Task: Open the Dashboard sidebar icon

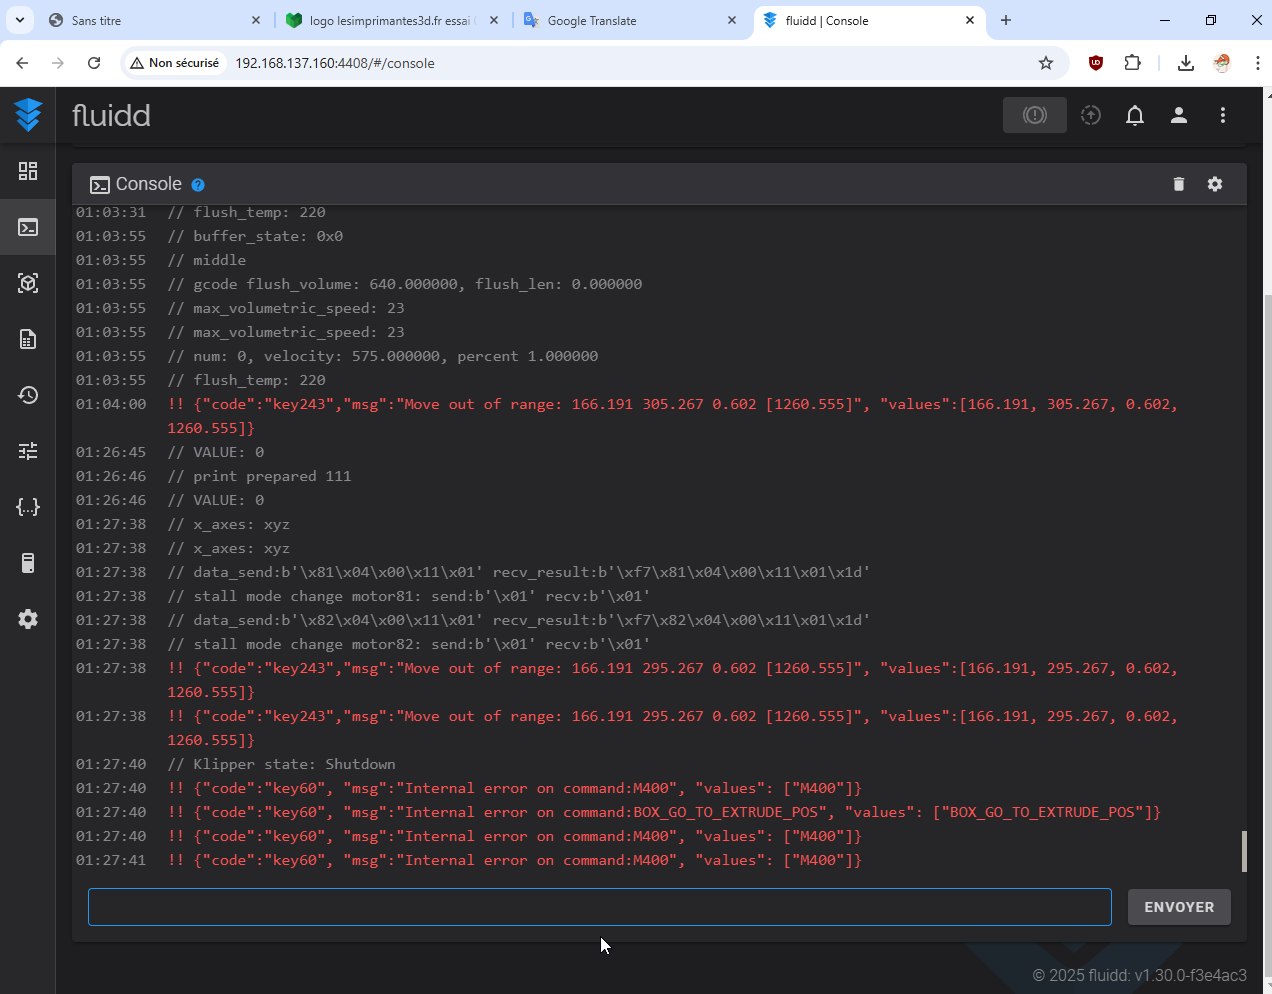Action: click(28, 171)
